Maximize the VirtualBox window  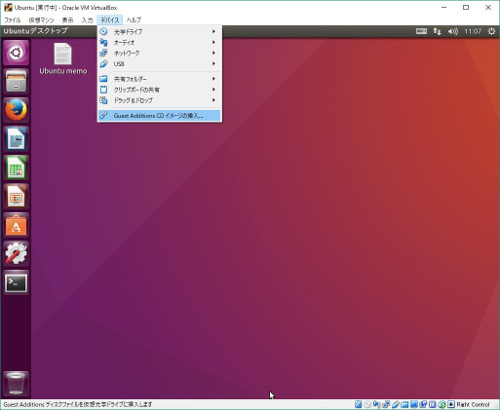(x=466, y=7)
